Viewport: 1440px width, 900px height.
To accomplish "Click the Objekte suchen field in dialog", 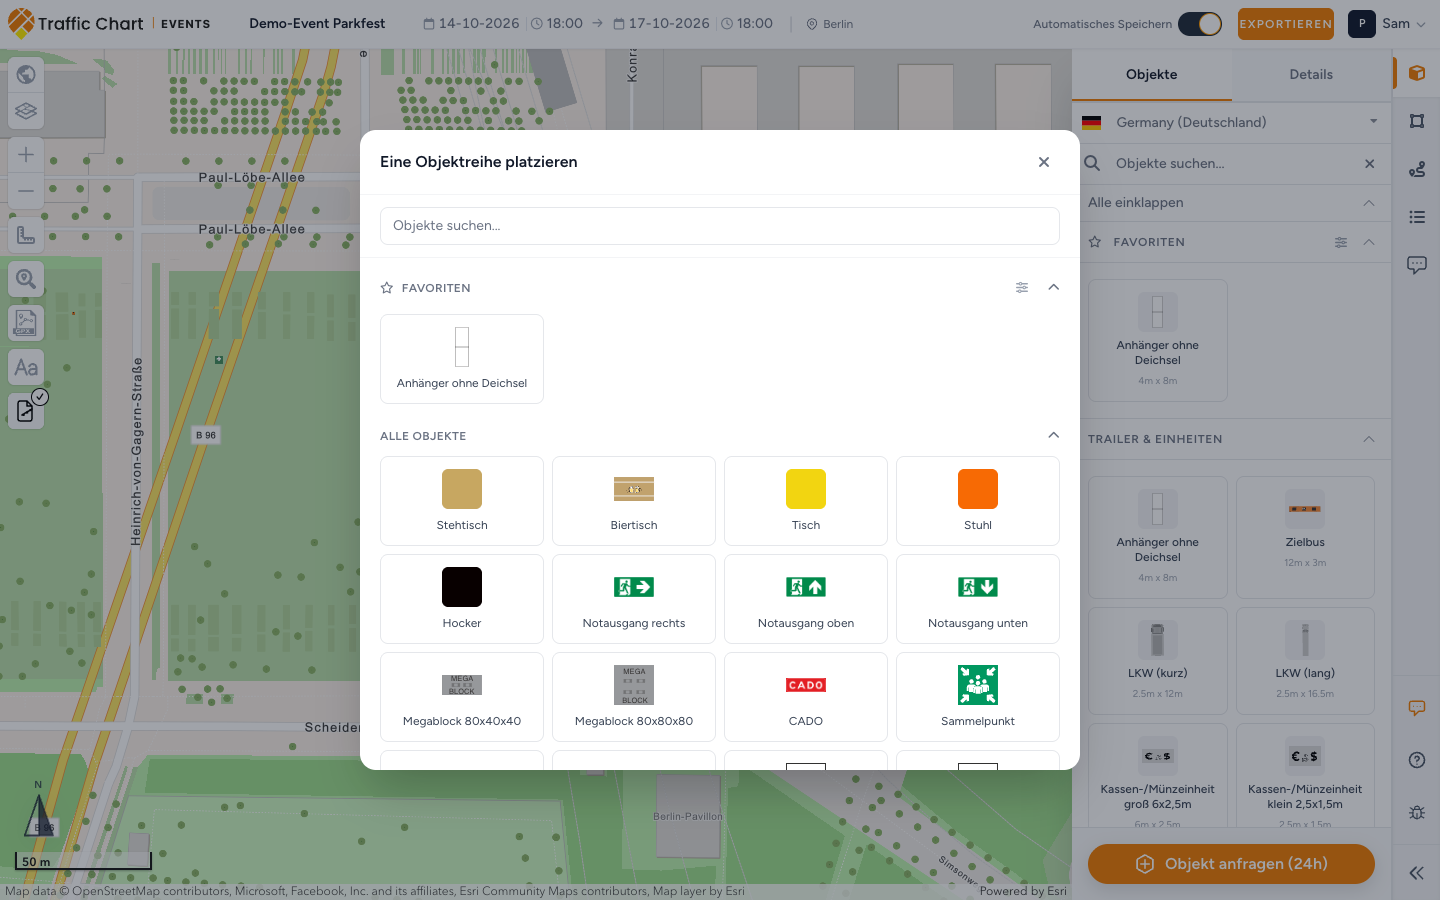I will (720, 226).
